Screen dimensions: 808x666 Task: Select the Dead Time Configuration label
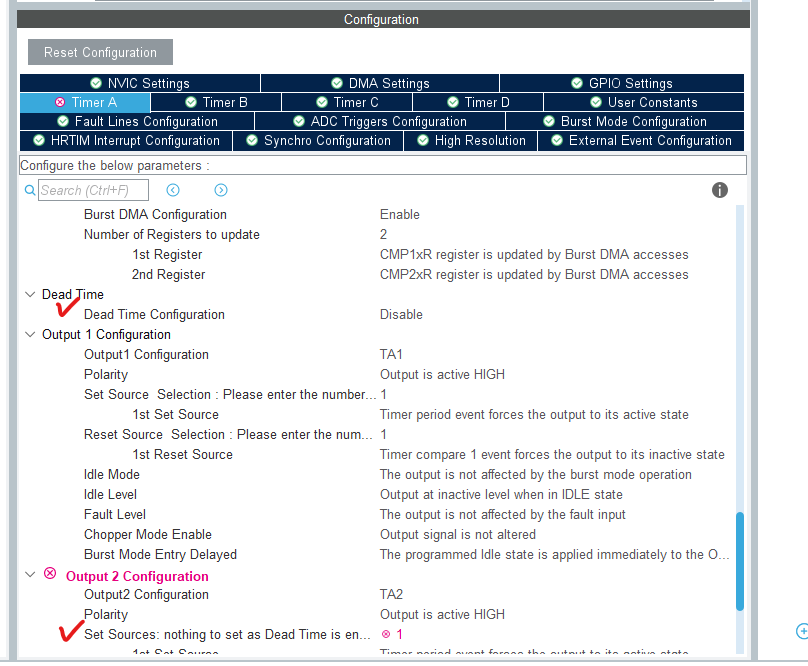click(154, 314)
